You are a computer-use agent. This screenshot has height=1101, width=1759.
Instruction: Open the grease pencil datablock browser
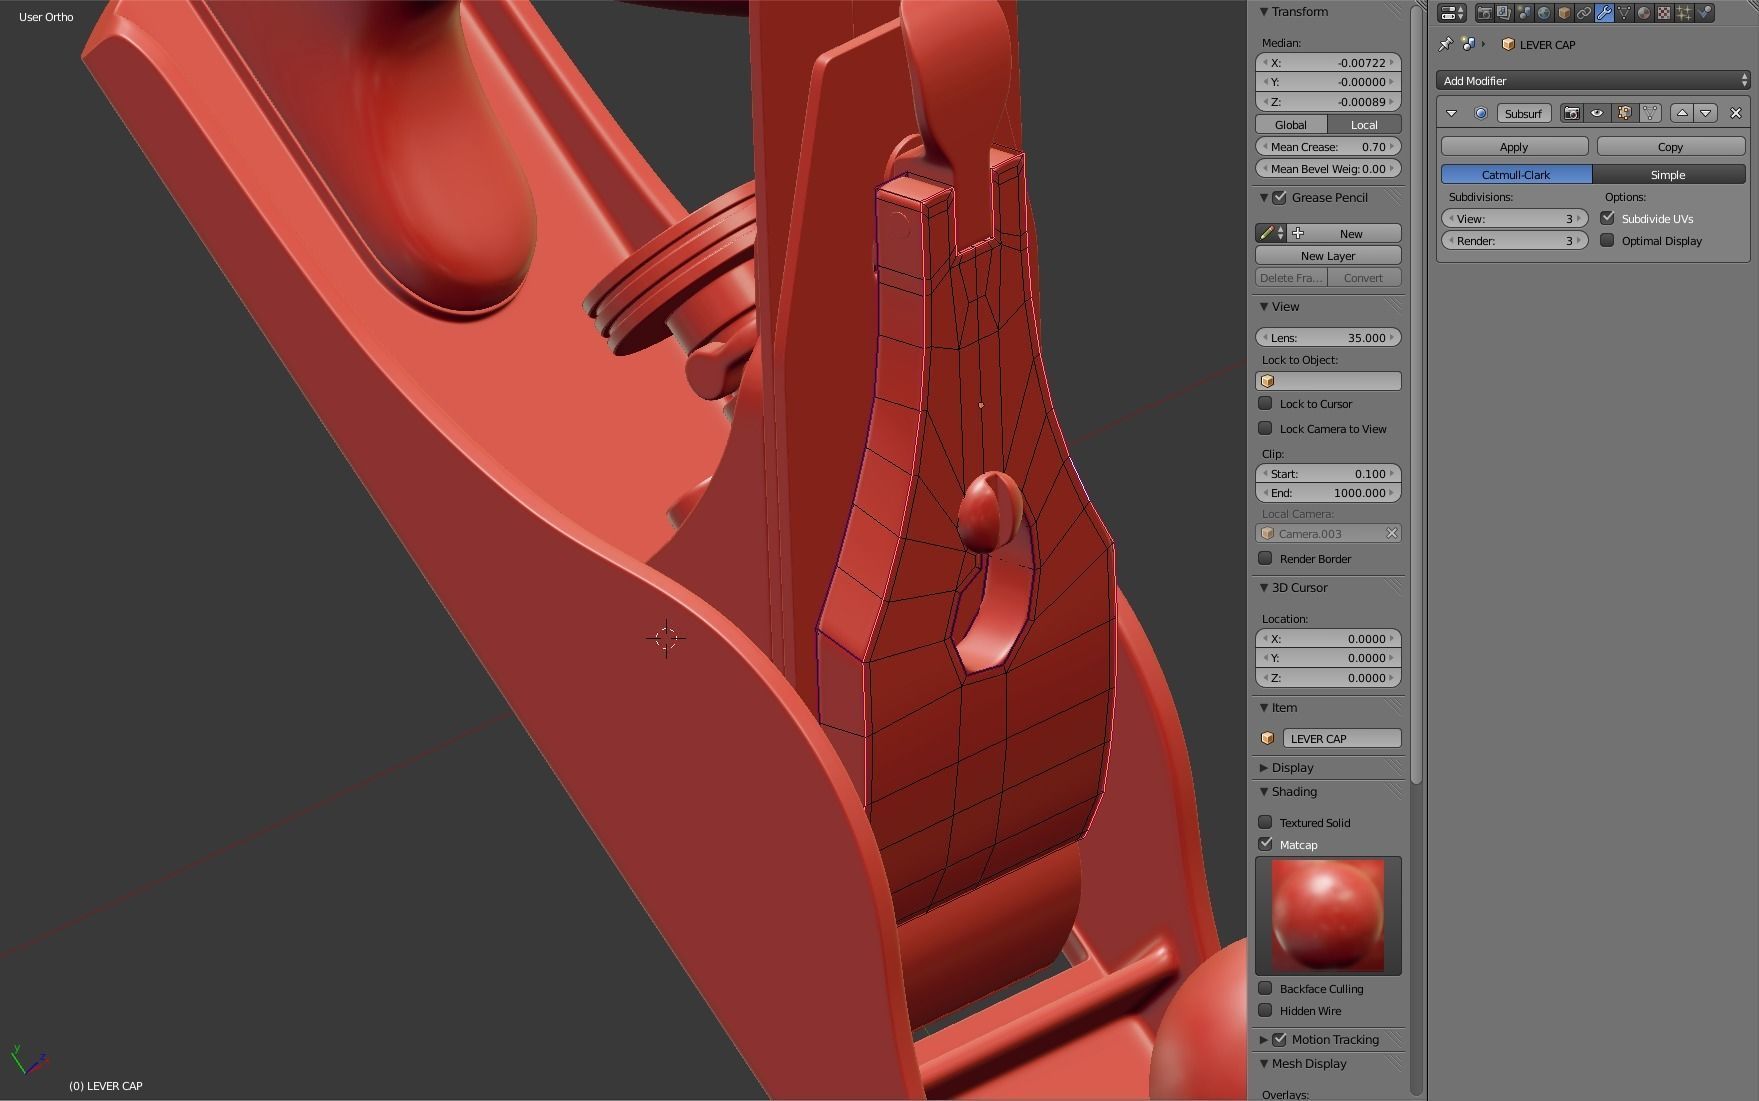(x=1271, y=233)
